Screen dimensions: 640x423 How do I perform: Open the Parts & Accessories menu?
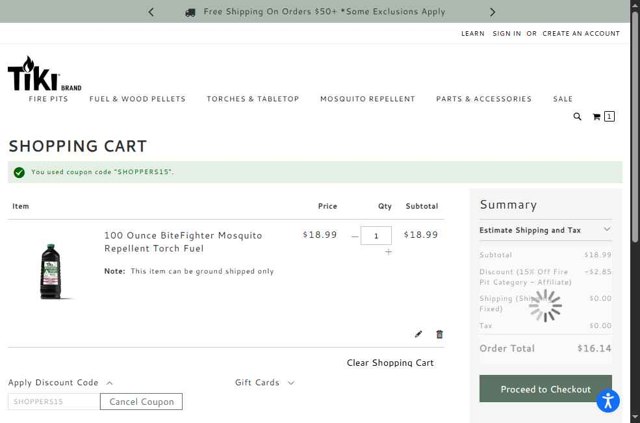tap(484, 99)
